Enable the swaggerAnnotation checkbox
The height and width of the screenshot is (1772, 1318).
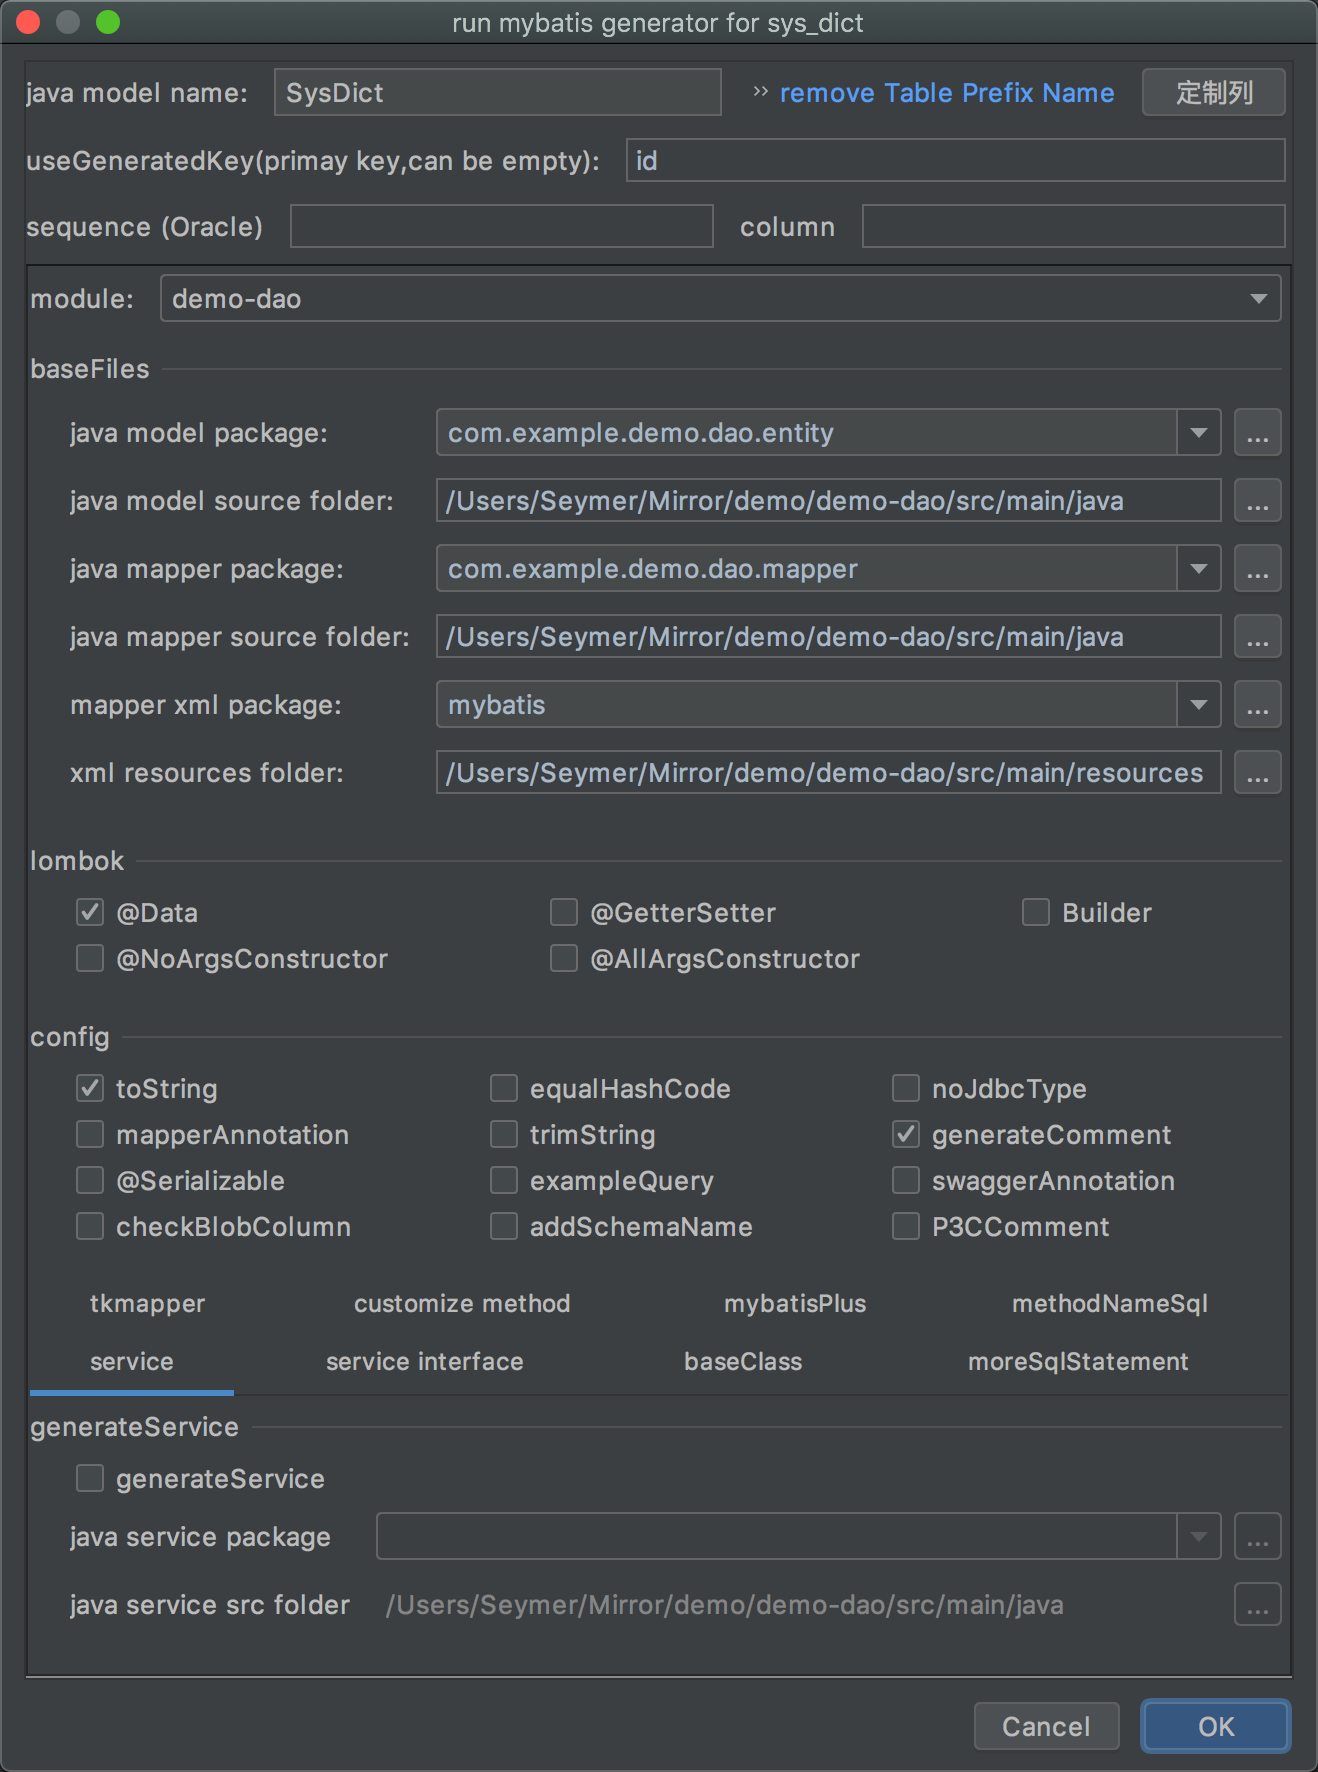coord(906,1181)
